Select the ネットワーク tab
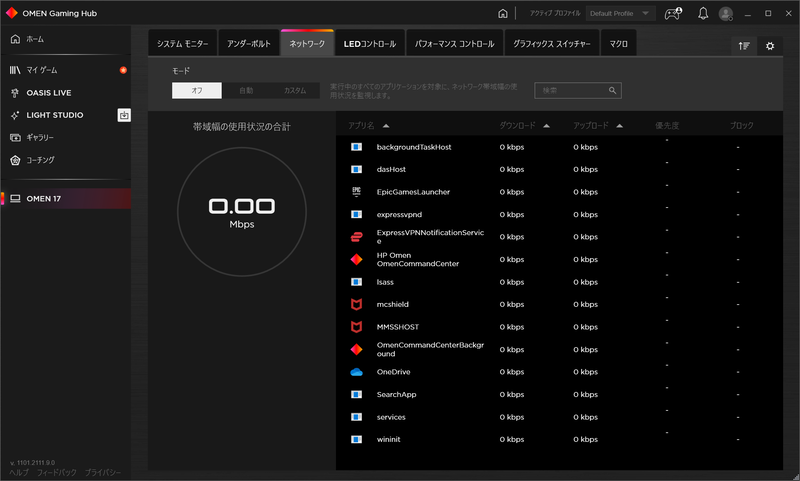 [x=307, y=43]
